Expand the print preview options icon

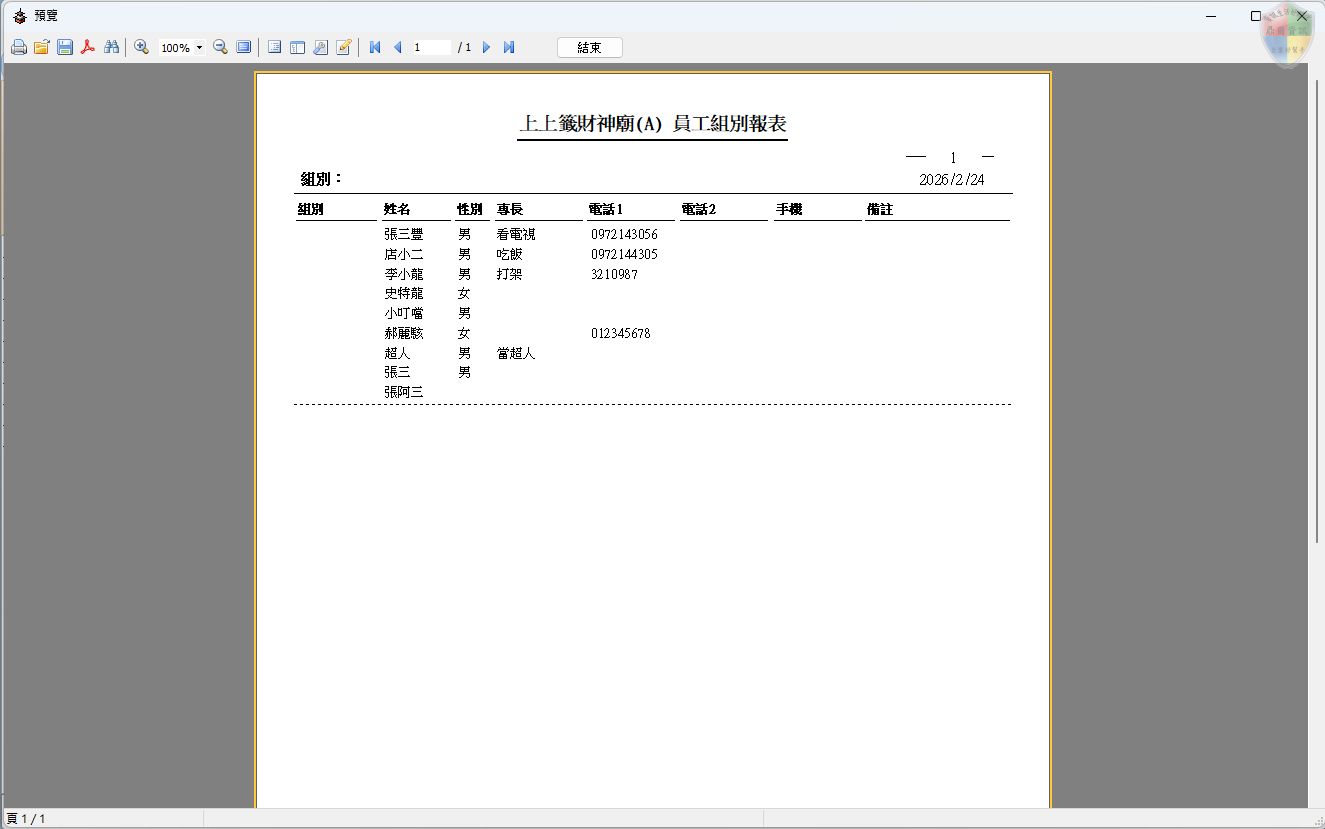[319, 46]
